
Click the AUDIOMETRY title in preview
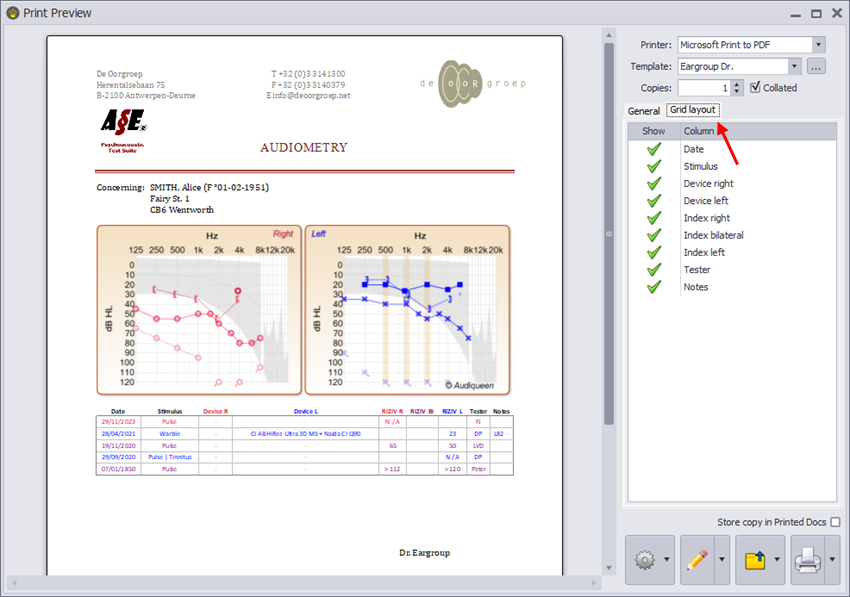click(304, 147)
